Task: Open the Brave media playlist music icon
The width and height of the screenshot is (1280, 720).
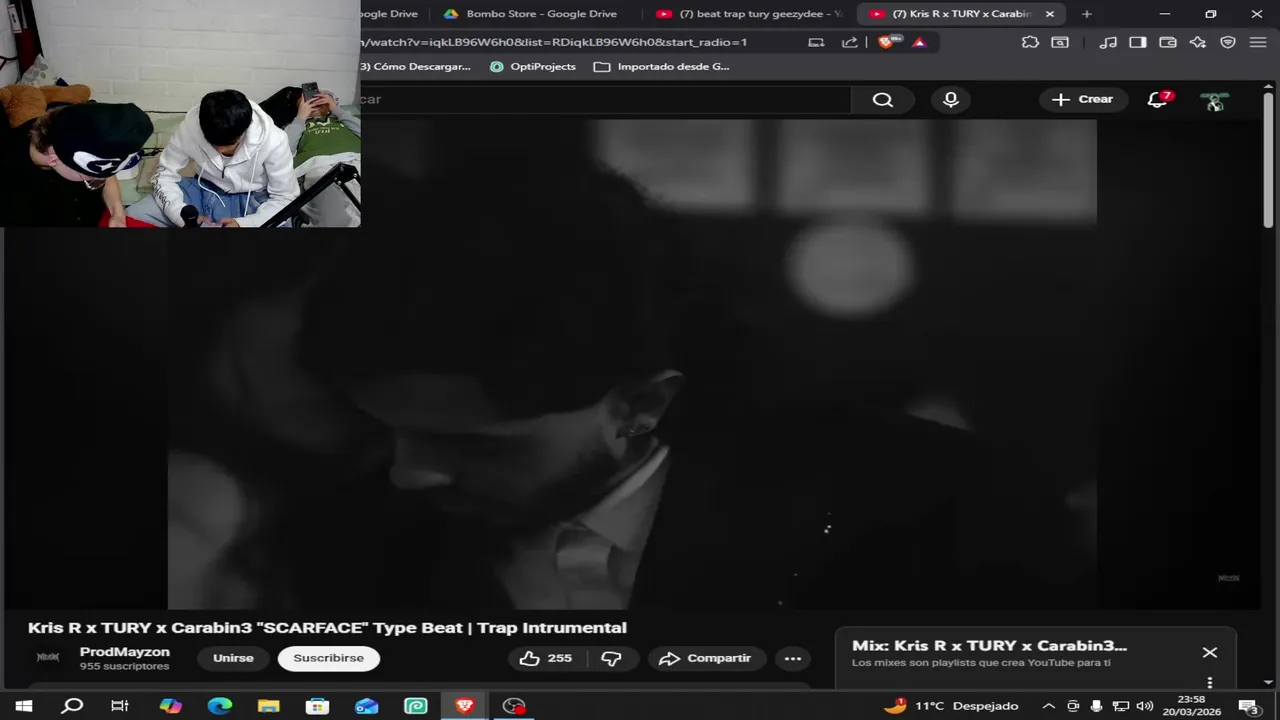Action: tap(1107, 42)
